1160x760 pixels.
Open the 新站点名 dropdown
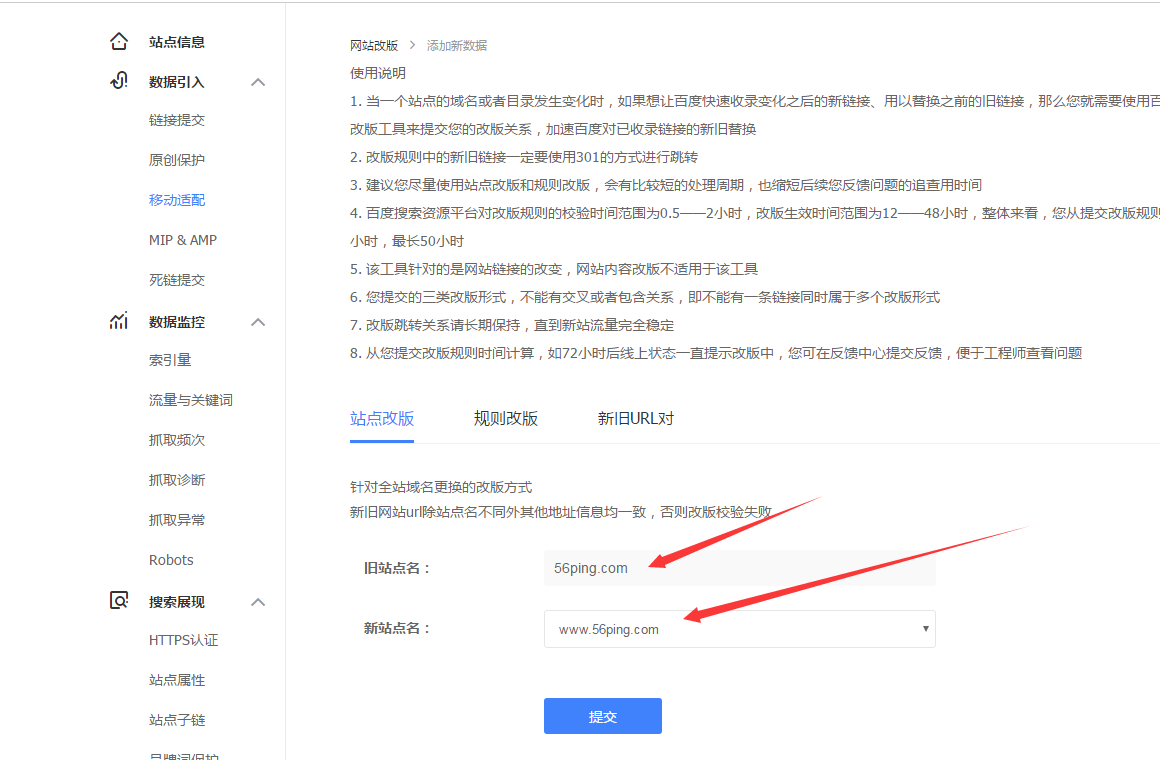pyautogui.click(x=739, y=629)
